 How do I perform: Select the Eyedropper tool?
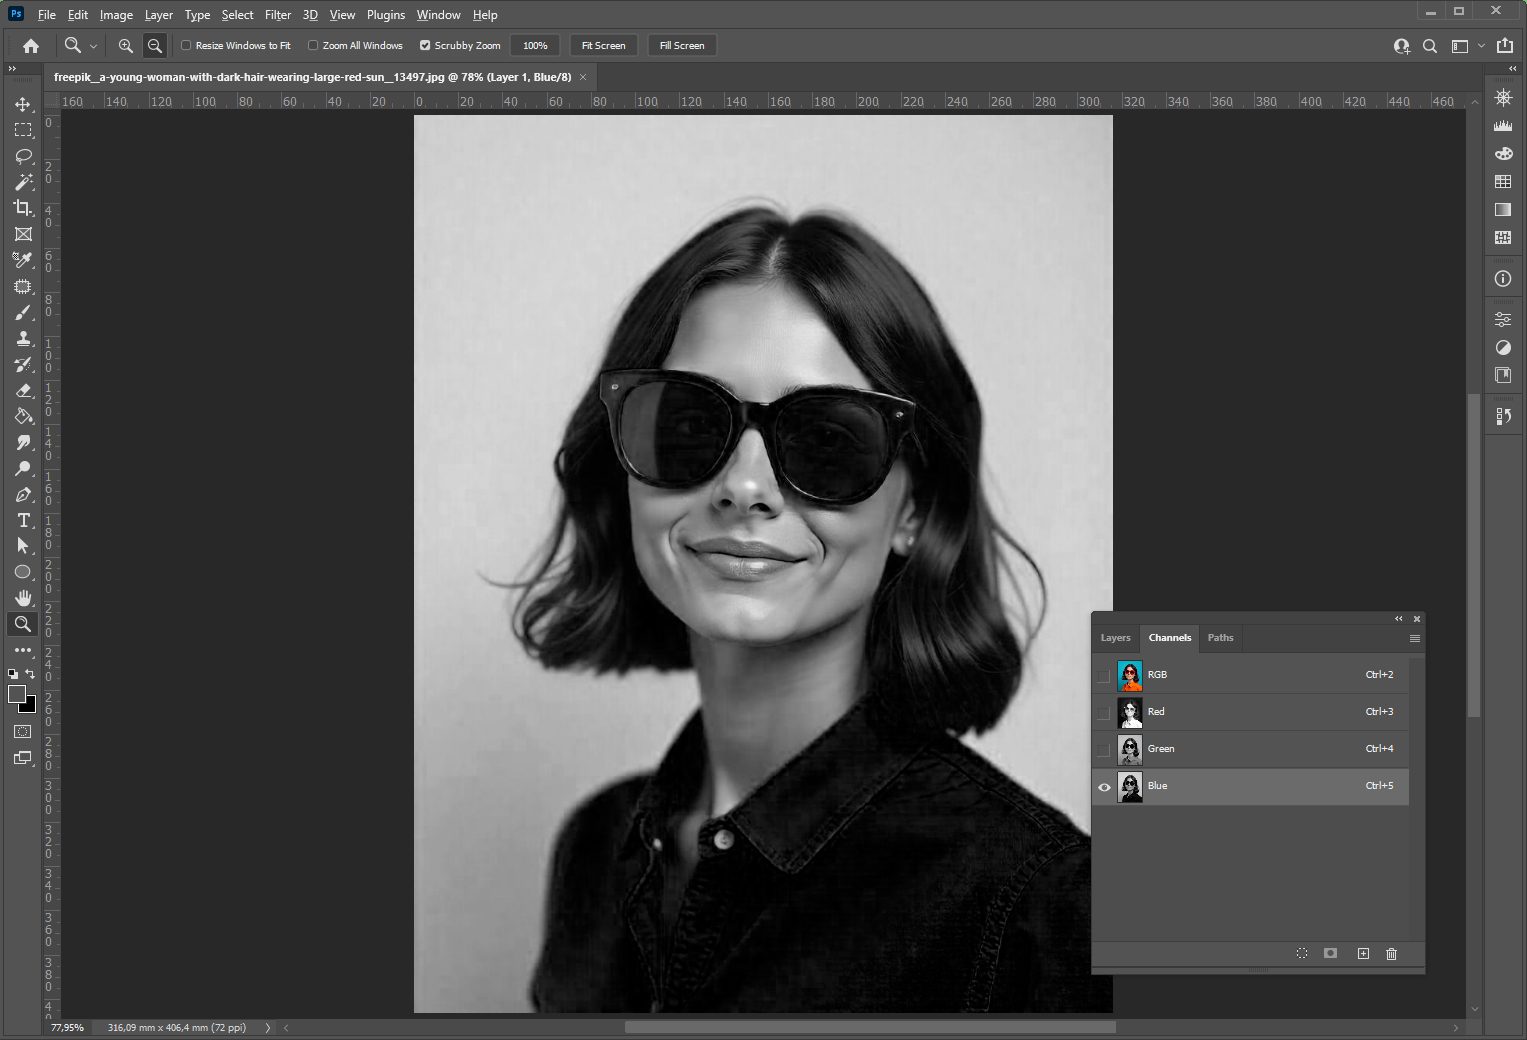pyautogui.click(x=23, y=260)
